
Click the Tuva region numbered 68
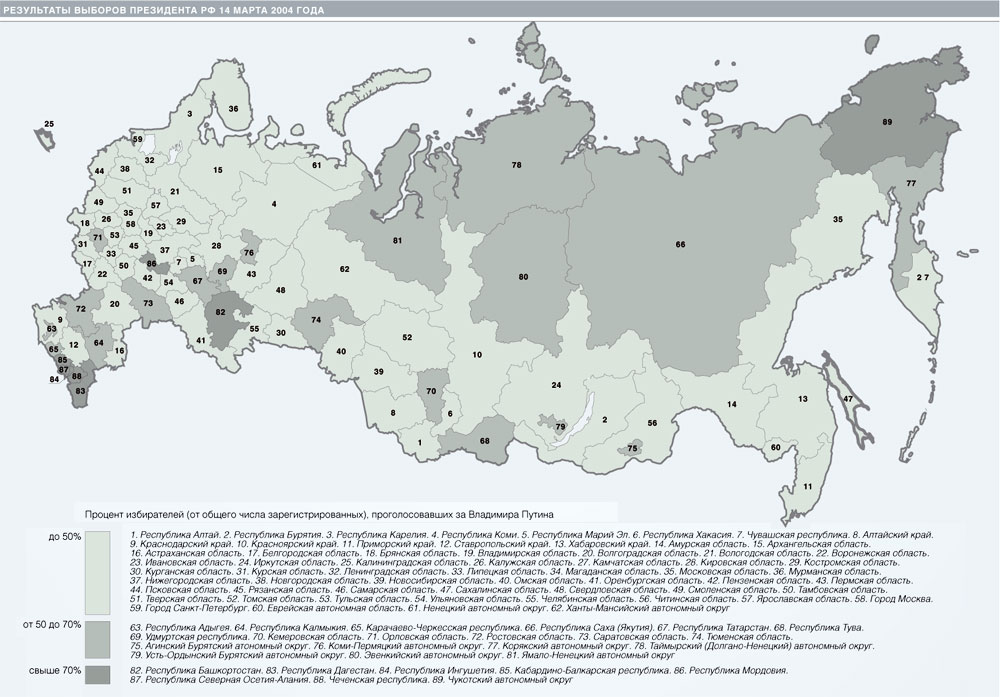coord(484,441)
